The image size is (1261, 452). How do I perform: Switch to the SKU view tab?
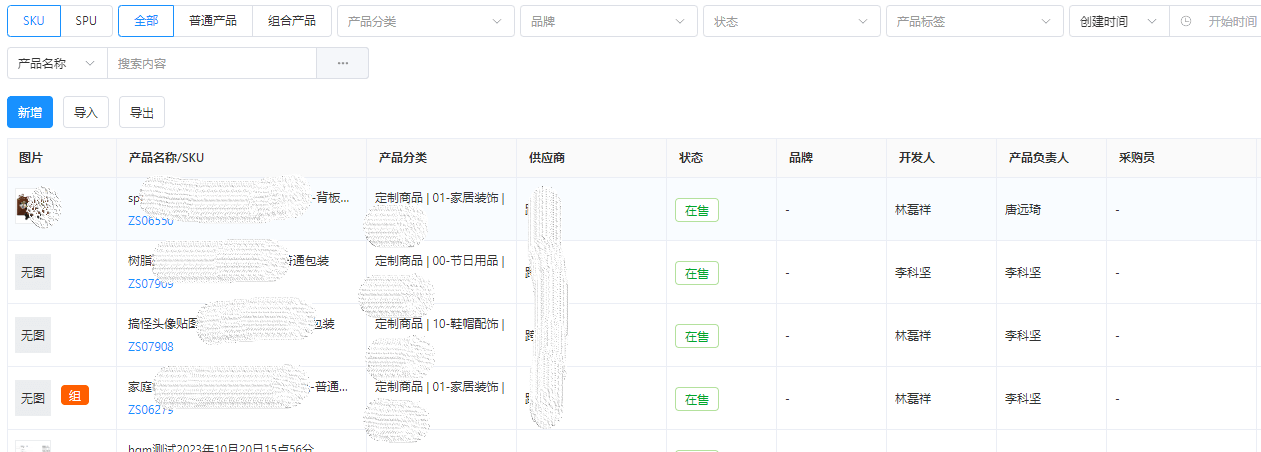pos(34,21)
